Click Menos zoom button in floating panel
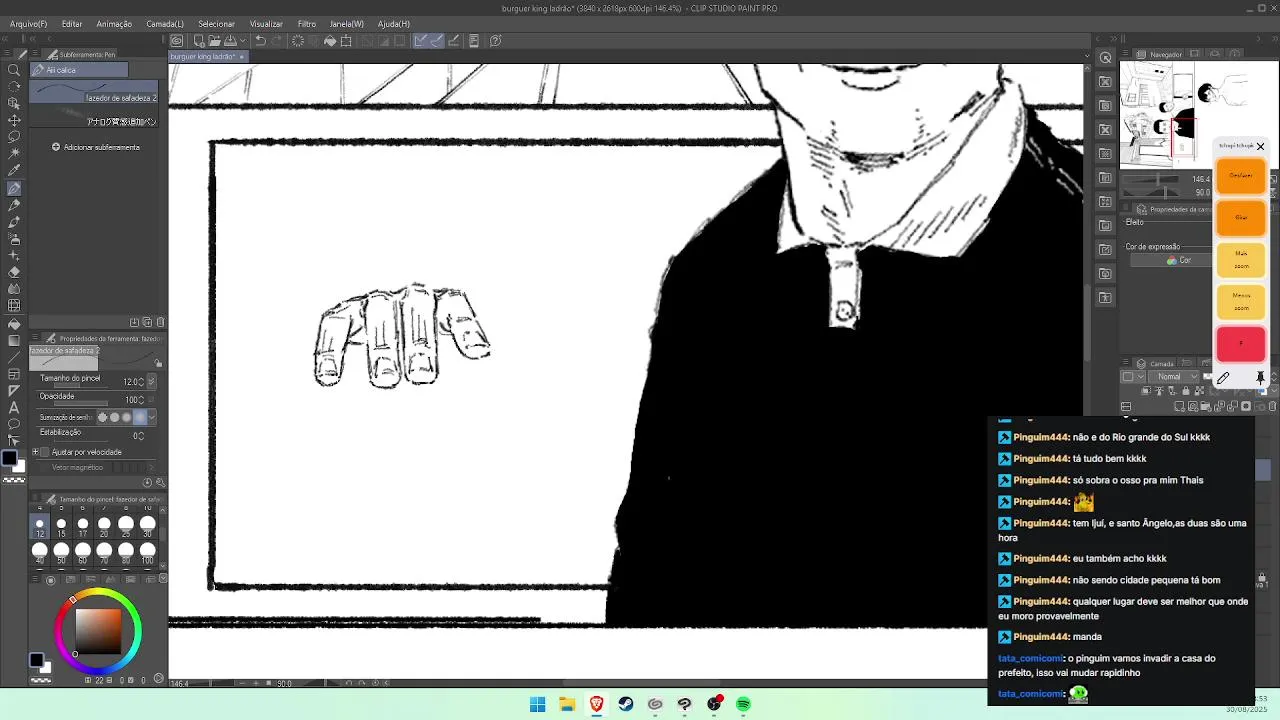This screenshot has width=1280, height=720. 1241,301
